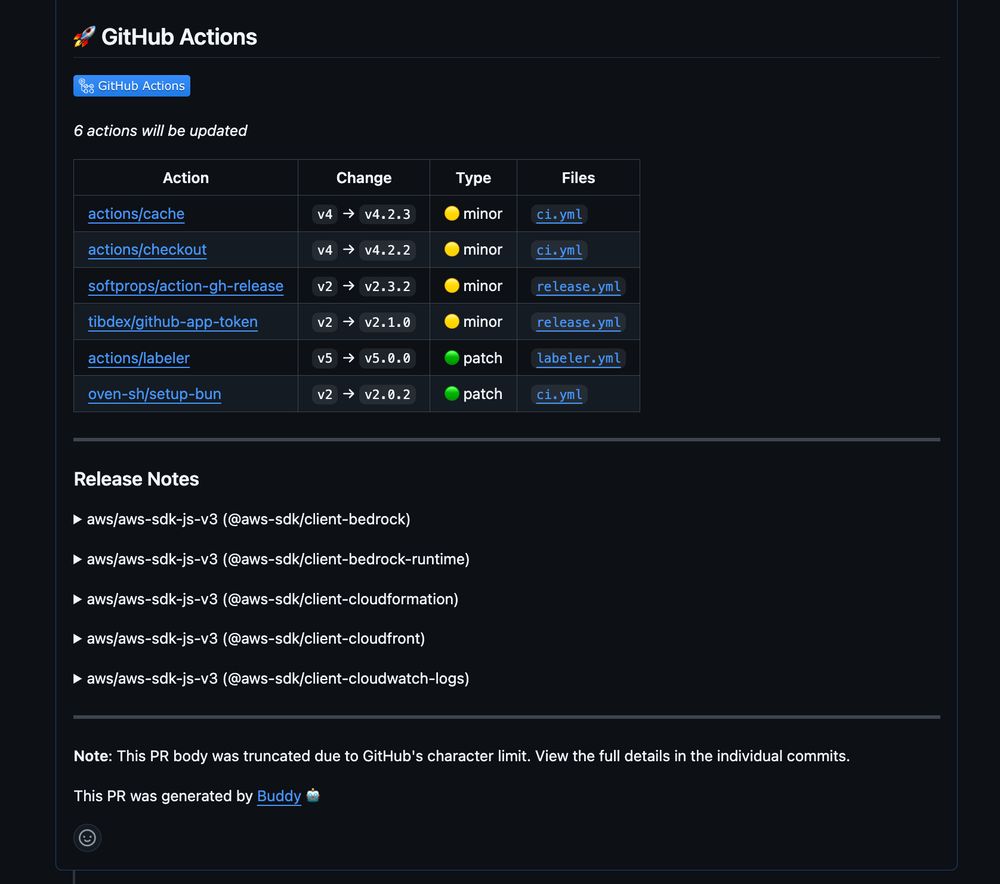Expand the client-cloudfront release notes

tap(249, 638)
